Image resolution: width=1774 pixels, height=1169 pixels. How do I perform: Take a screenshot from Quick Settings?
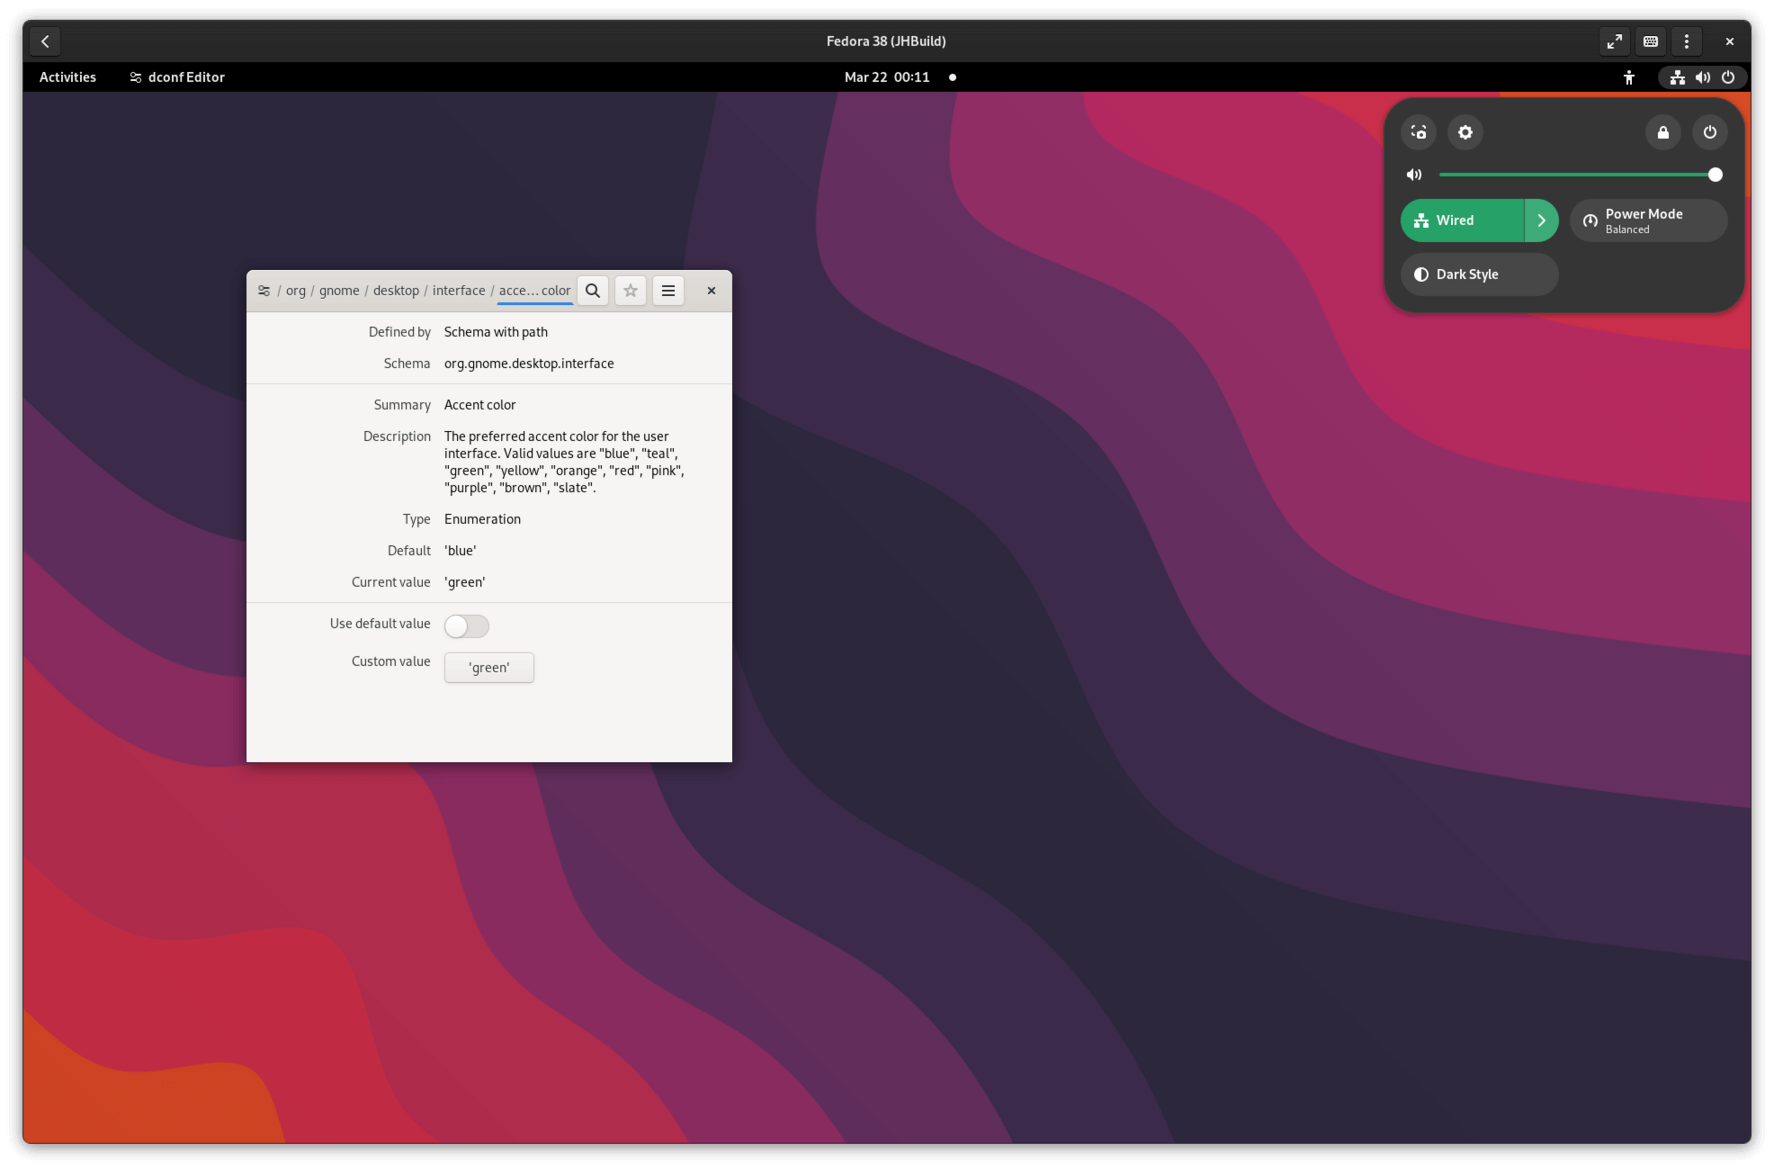[x=1418, y=131]
